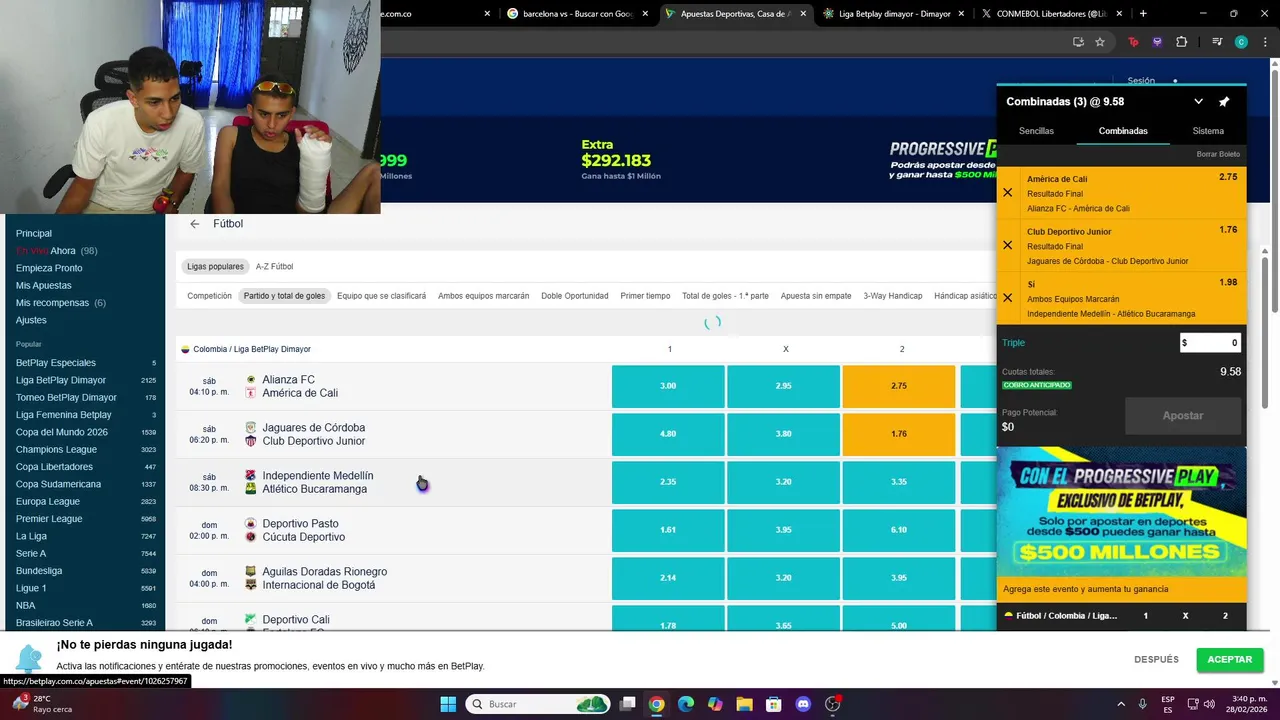Choose Competición market tab
The image size is (1280, 720).
click(x=209, y=296)
